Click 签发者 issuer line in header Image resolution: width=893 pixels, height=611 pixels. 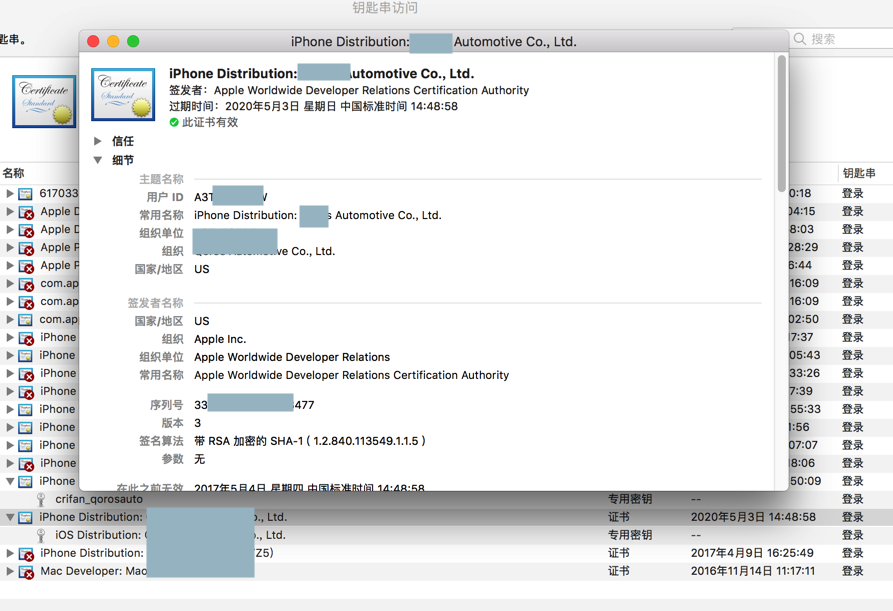tap(349, 90)
